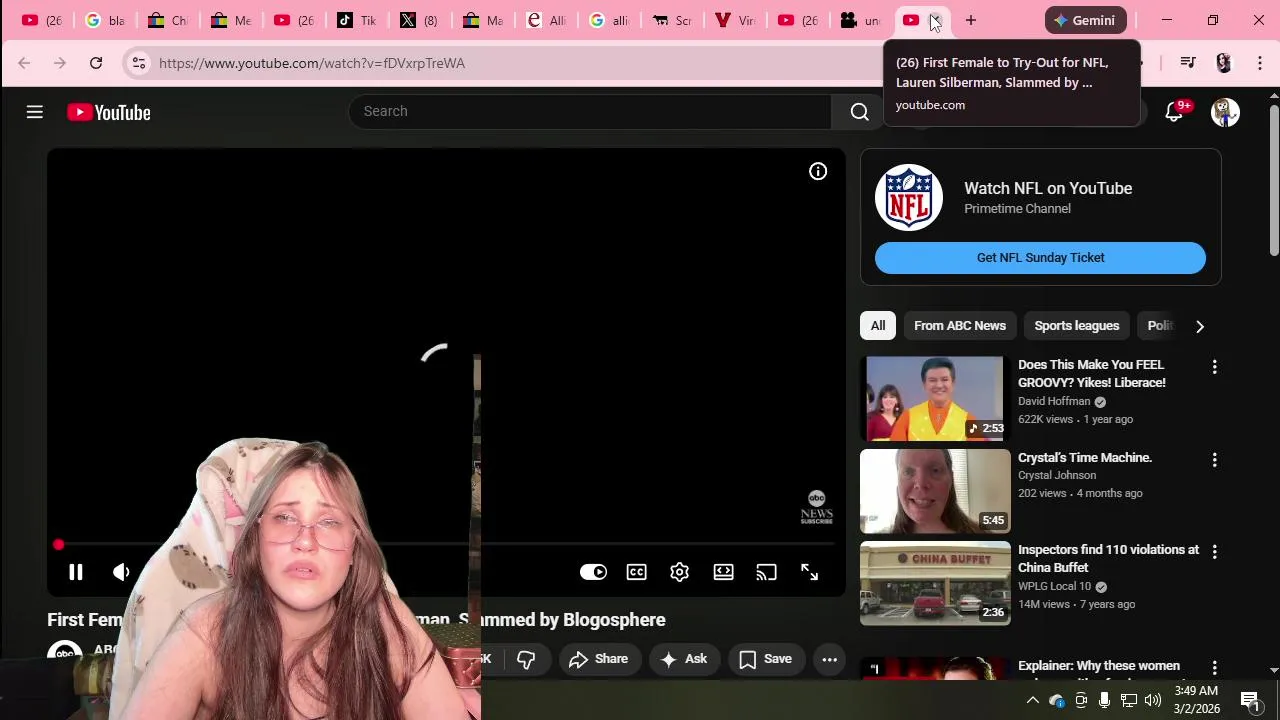This screenshot has width=1280, height=720.
Task: Open more actions under the video
Action: coord(829,659)
